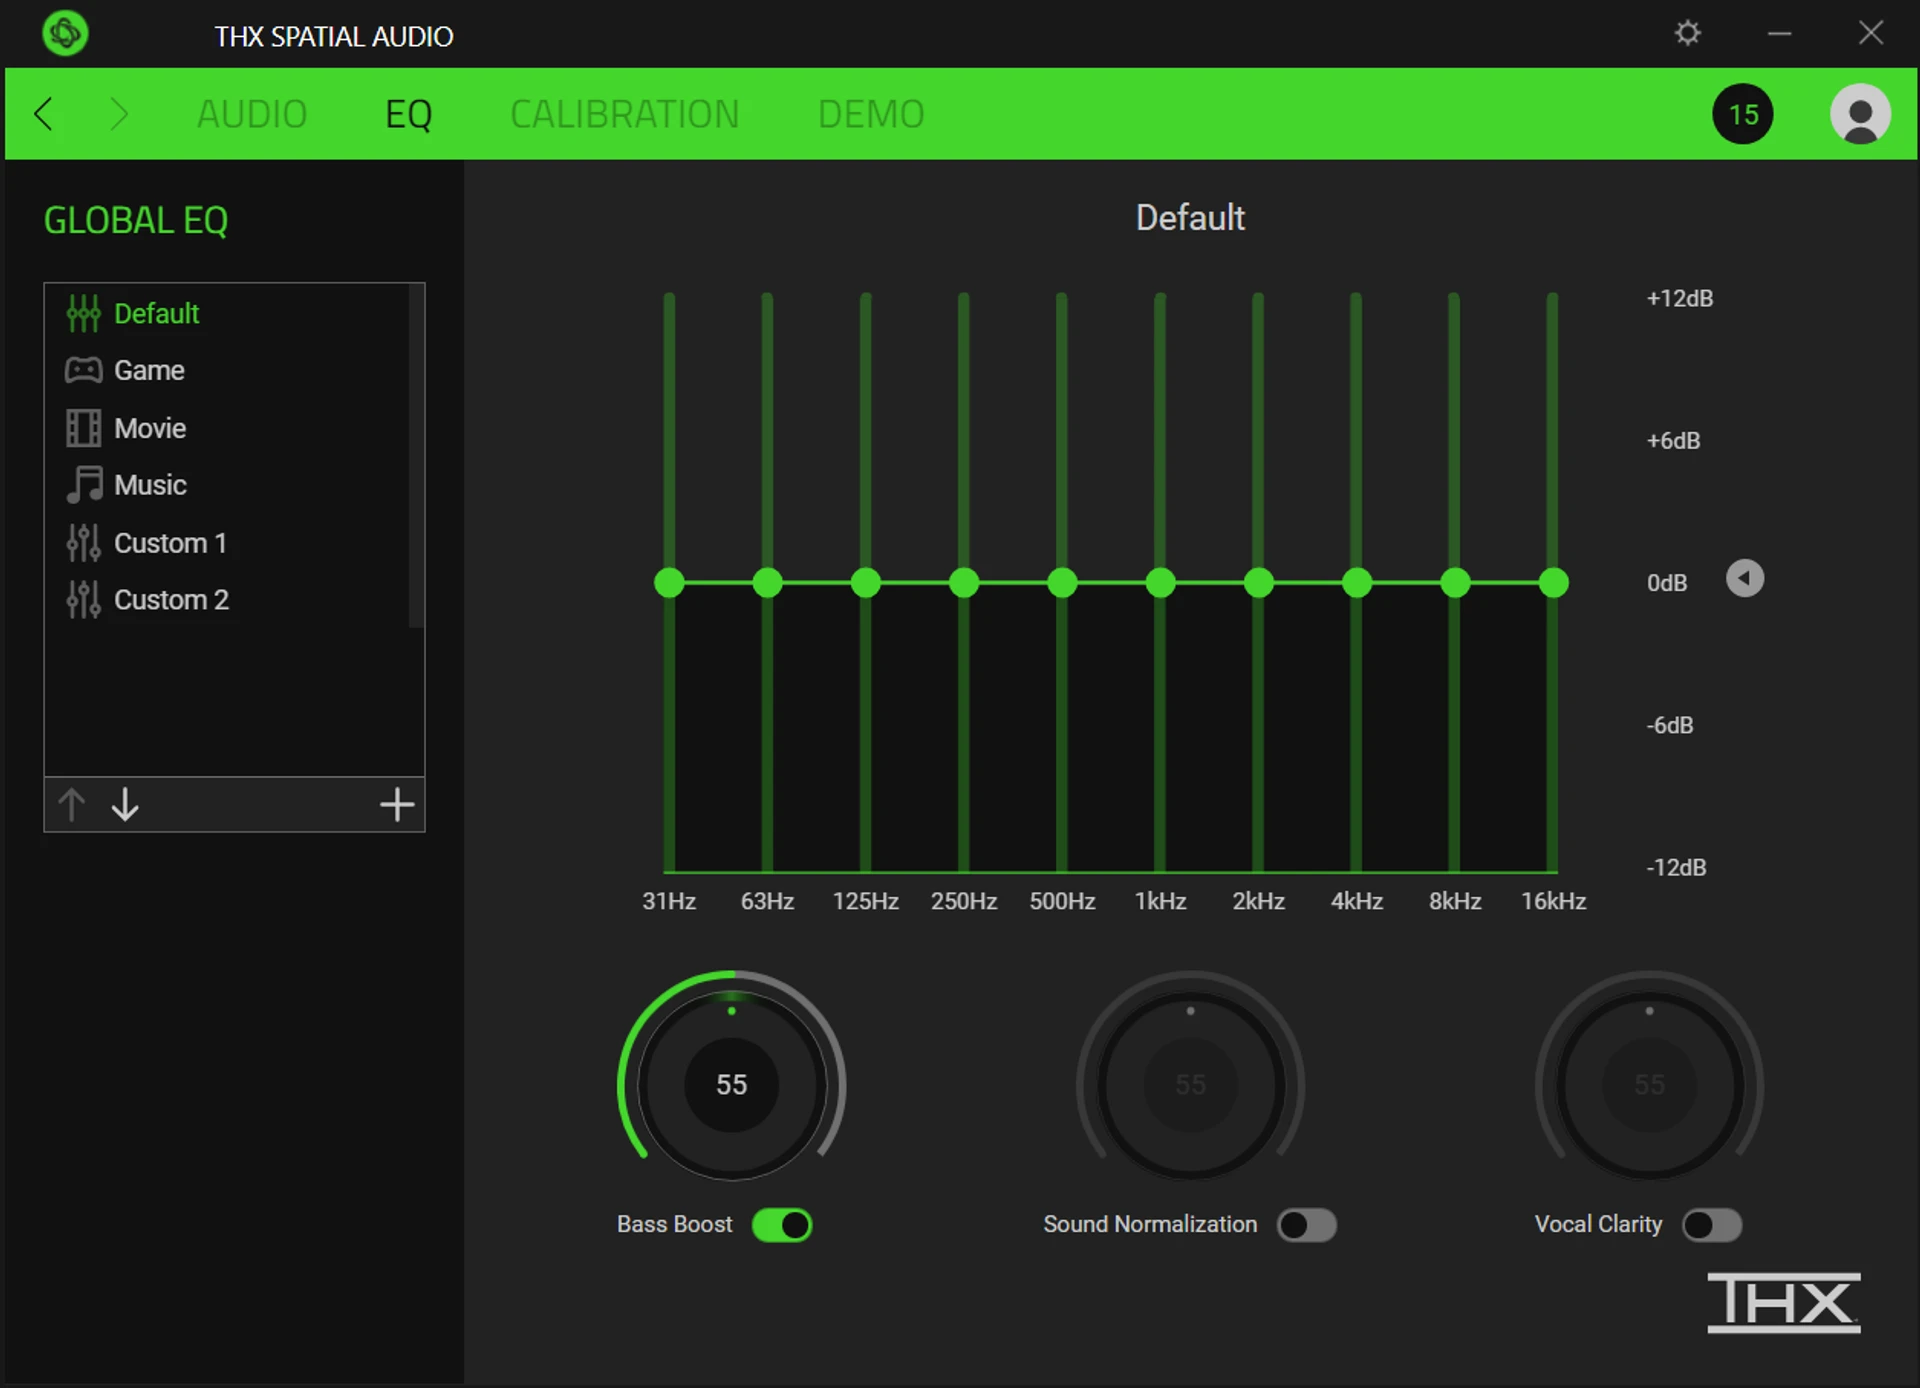1920x1388 pixels.
Task: Click the 31Hz band slider handle
Action: 669,583
